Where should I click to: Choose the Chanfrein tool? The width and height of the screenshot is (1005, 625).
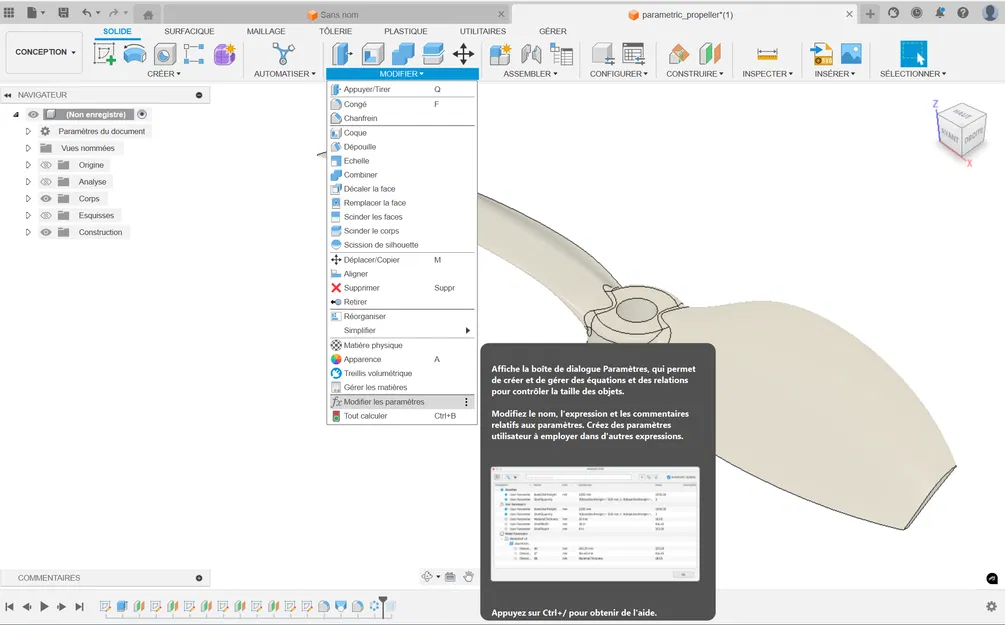click(360, 118)
